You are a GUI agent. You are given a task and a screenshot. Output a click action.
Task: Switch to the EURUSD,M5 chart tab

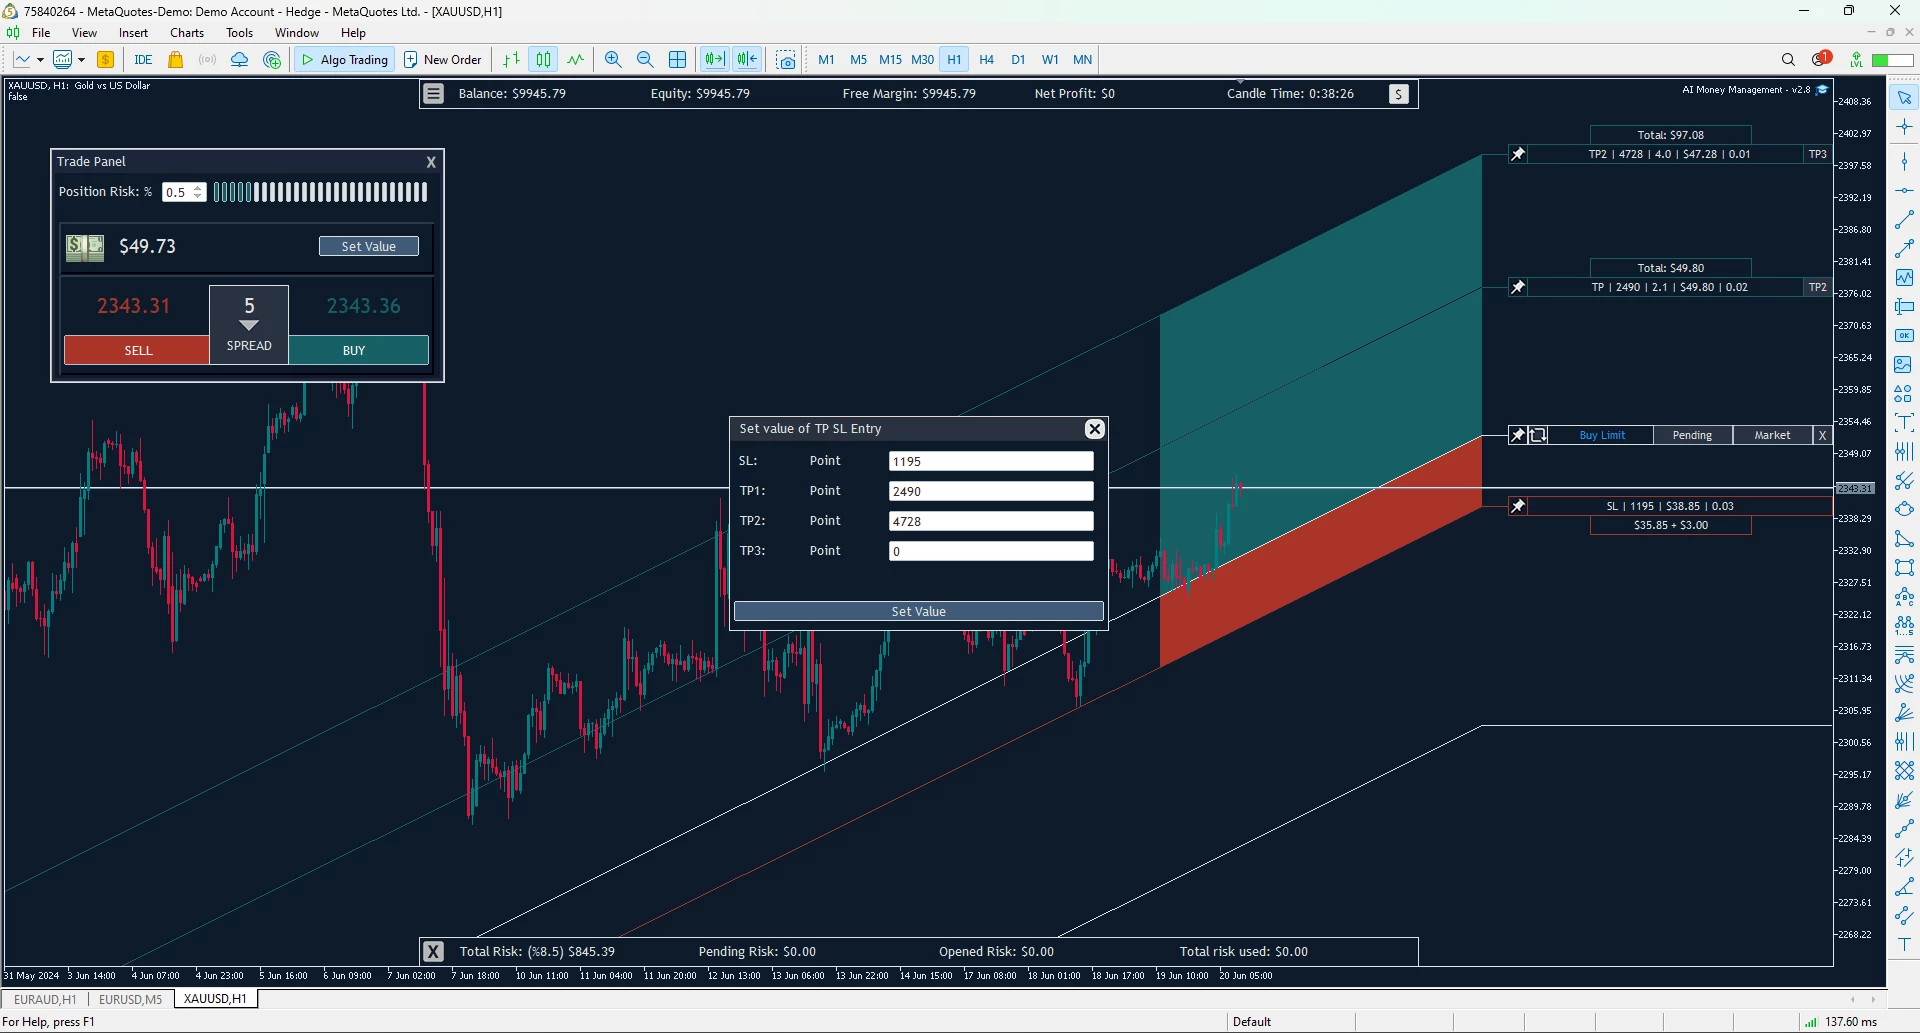(x=130, y=999)
